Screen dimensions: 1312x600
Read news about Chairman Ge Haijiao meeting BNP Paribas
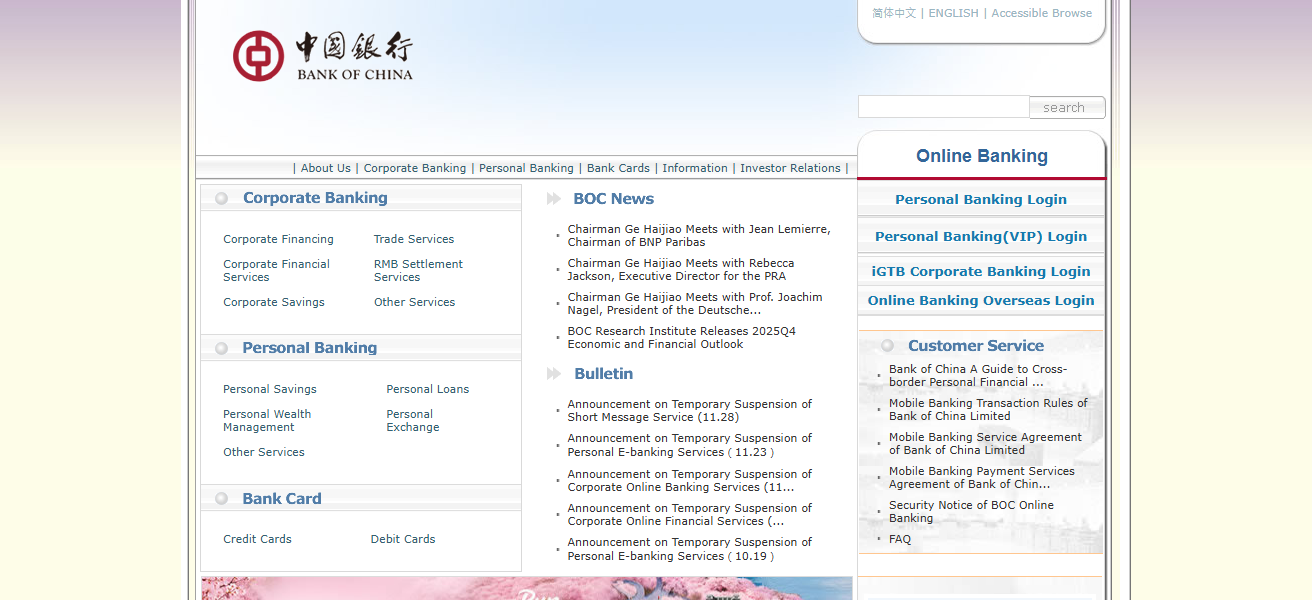698,235
